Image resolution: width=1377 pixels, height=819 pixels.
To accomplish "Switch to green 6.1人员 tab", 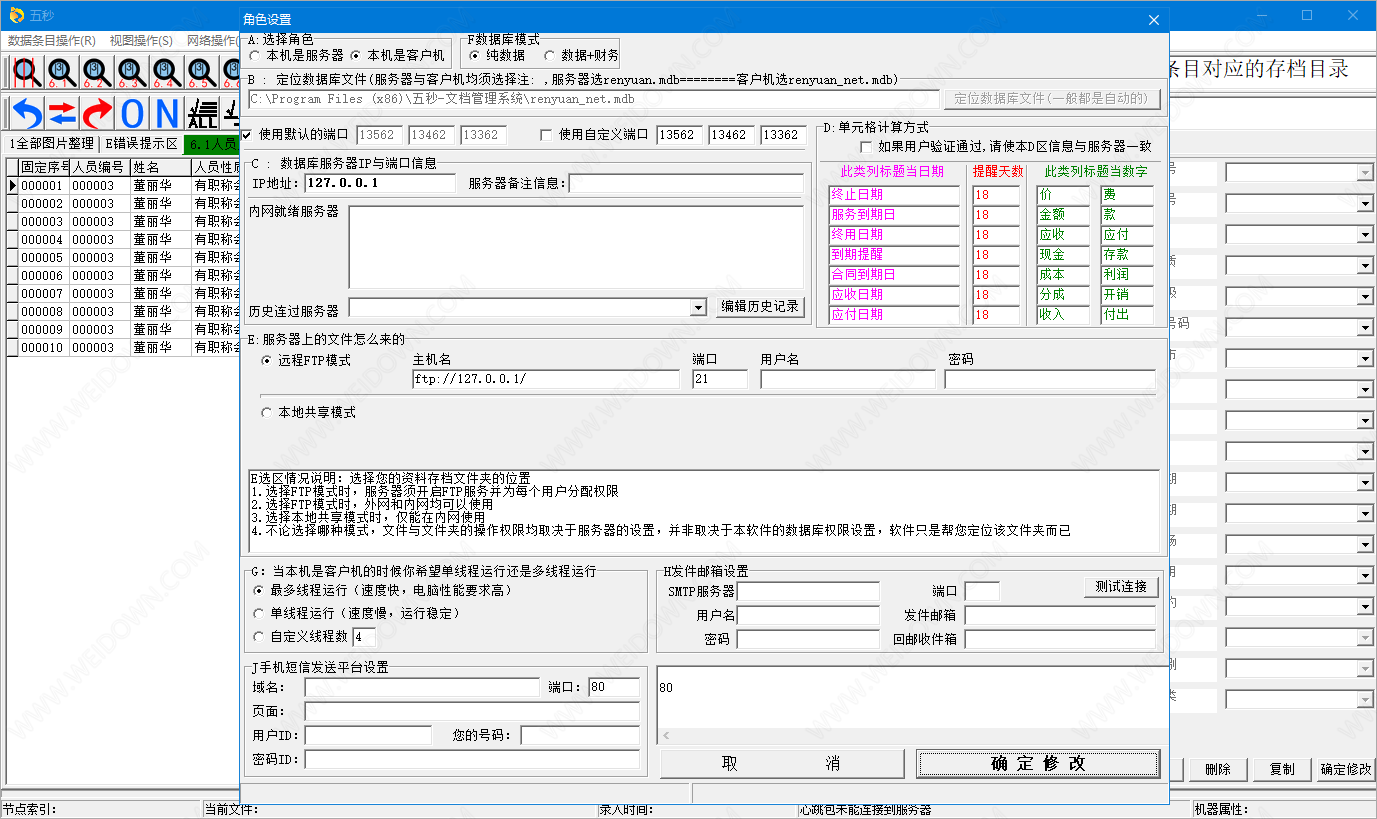I will [213, 144].
